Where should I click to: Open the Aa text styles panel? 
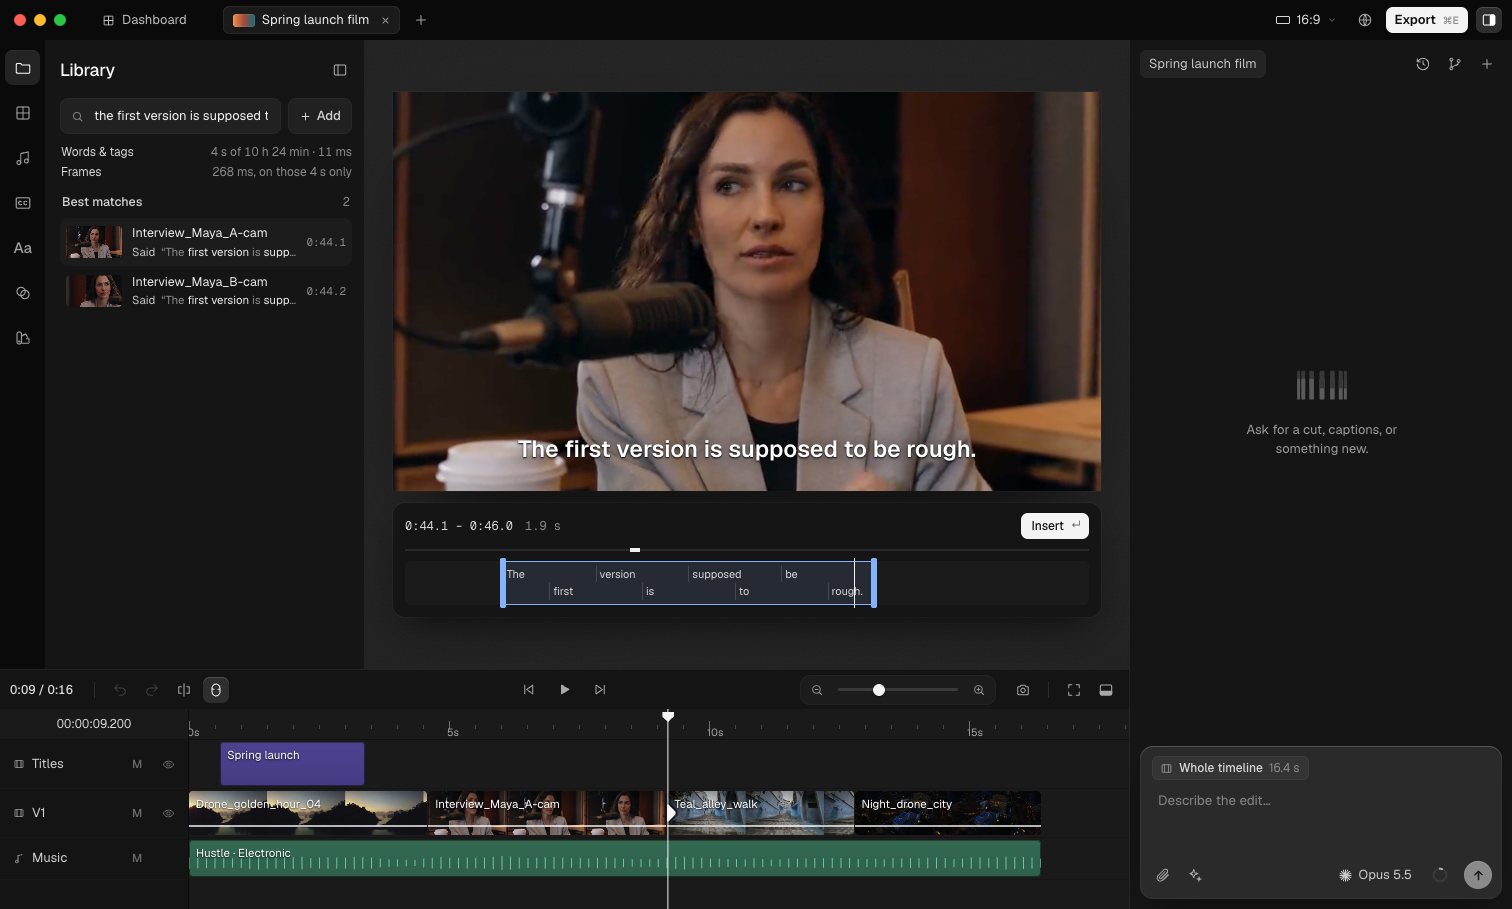pyautogui.click(x=23, y=248)
